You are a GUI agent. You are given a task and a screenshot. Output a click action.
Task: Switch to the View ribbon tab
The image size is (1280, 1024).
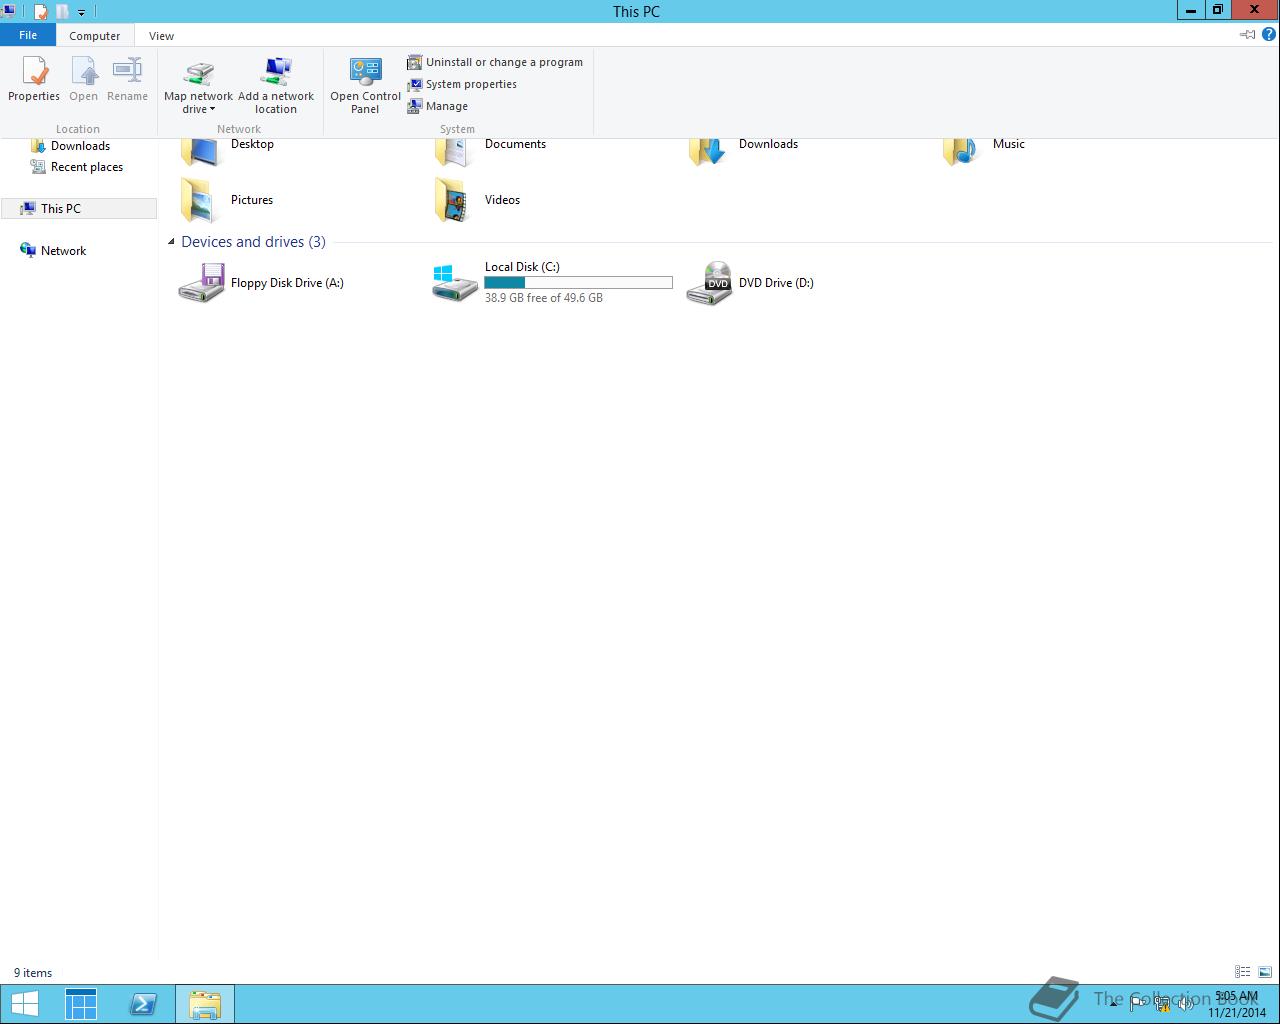[161, 35]
